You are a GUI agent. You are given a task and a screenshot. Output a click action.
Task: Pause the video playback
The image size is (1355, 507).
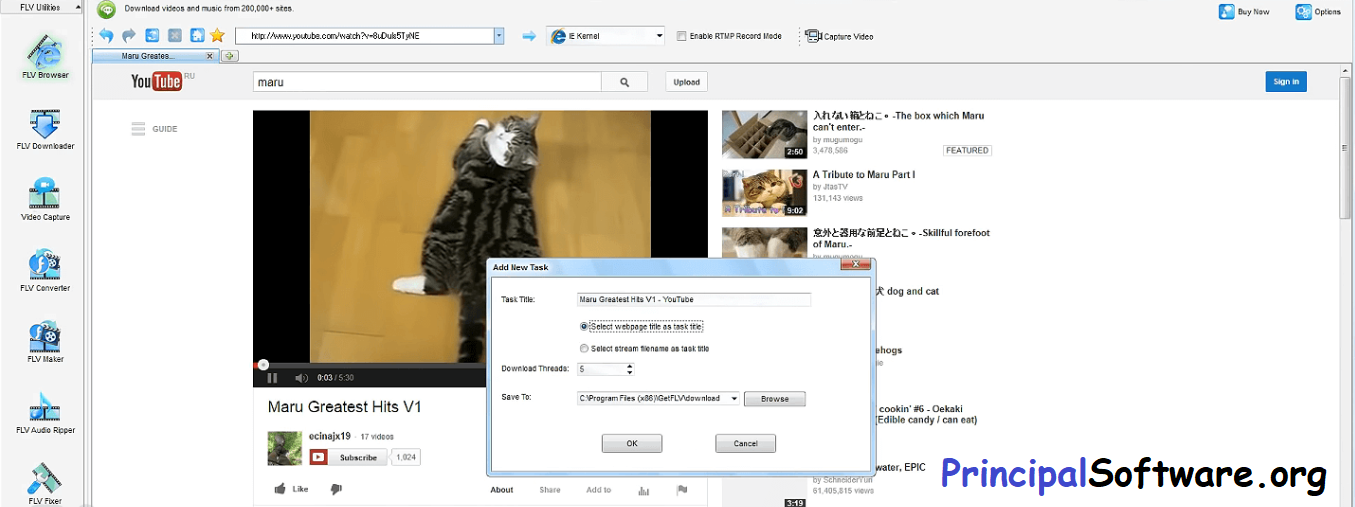point(272,378)
